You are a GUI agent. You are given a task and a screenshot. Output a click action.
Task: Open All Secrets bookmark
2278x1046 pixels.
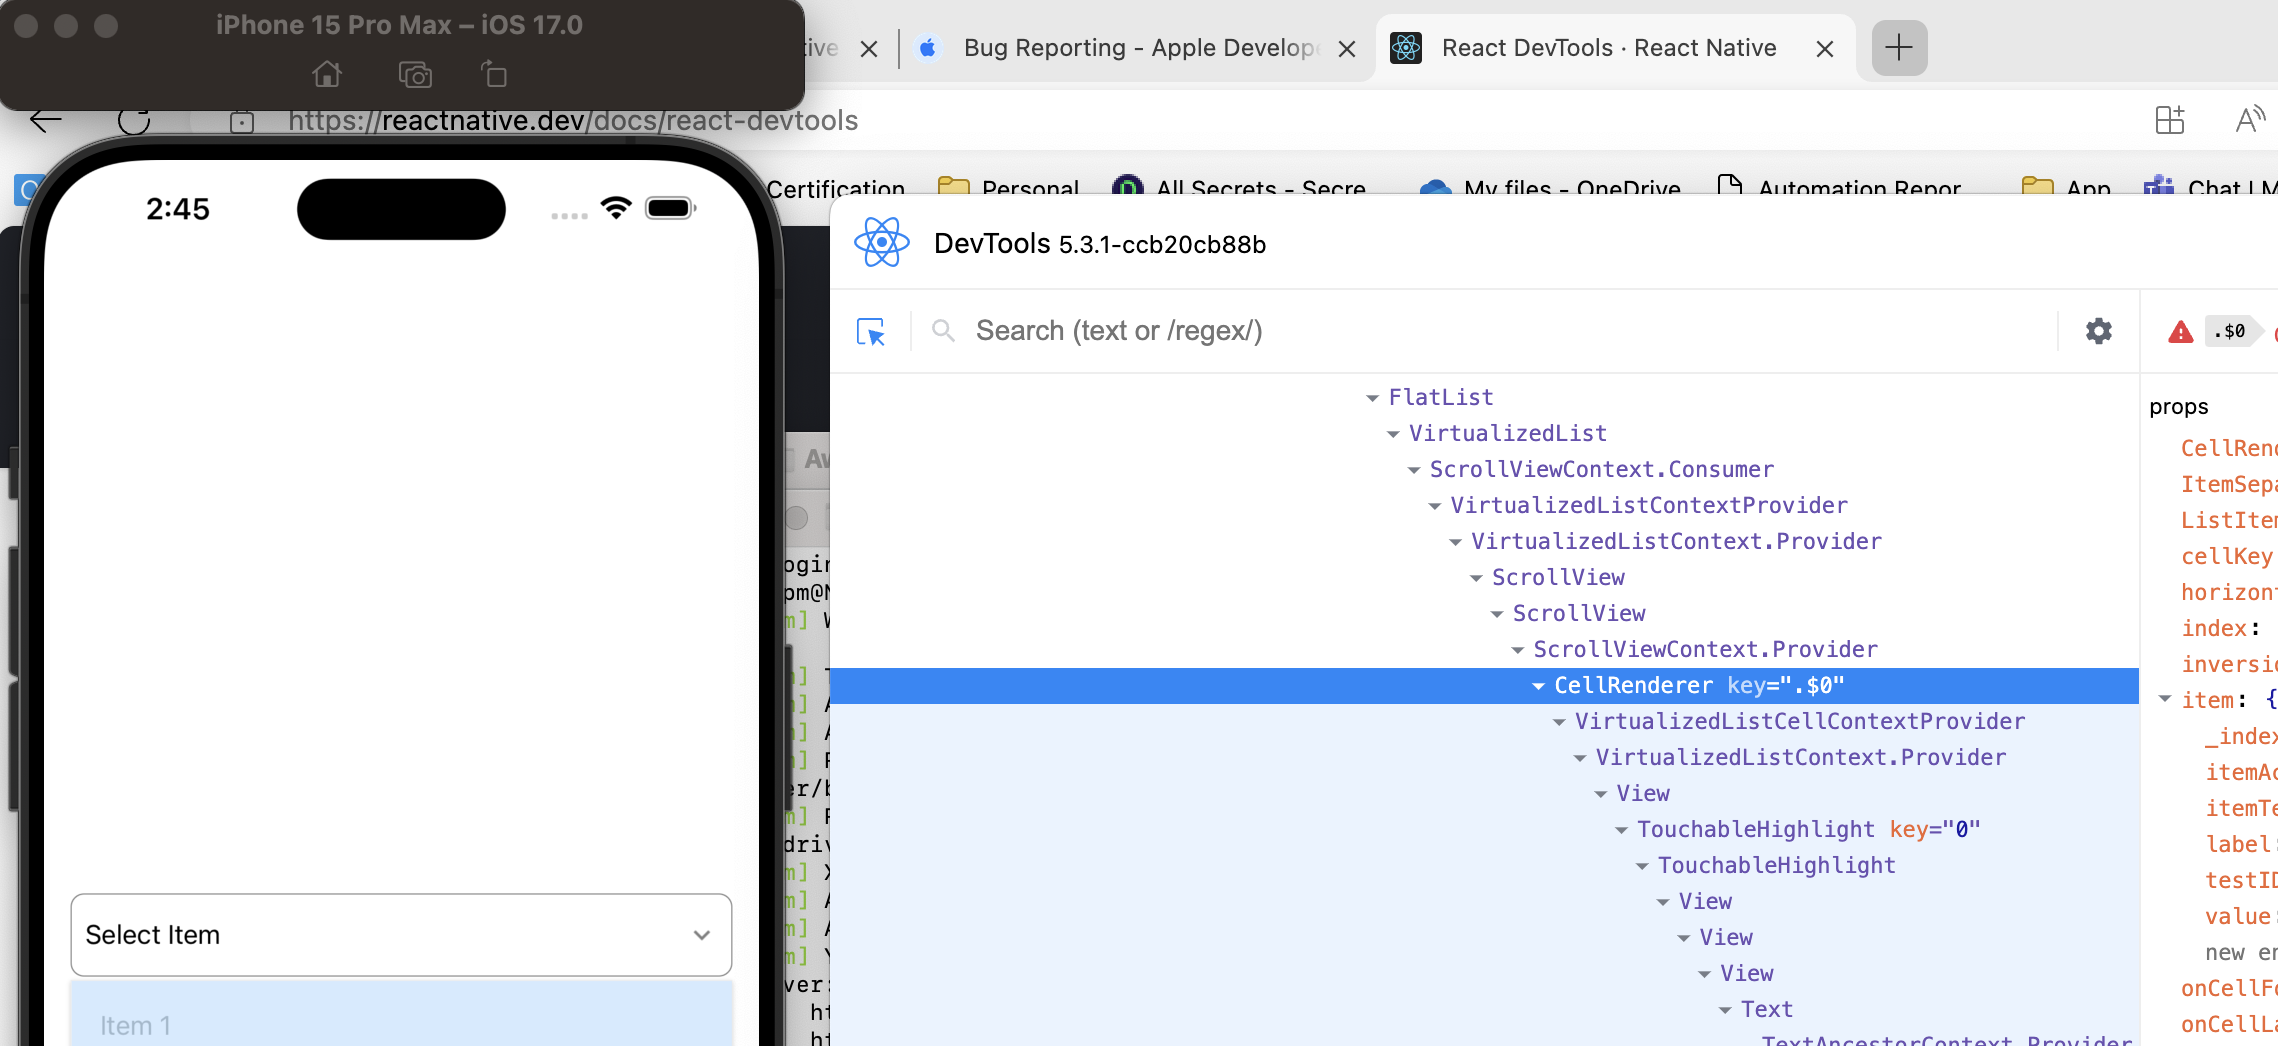(x=1240, y=186)
